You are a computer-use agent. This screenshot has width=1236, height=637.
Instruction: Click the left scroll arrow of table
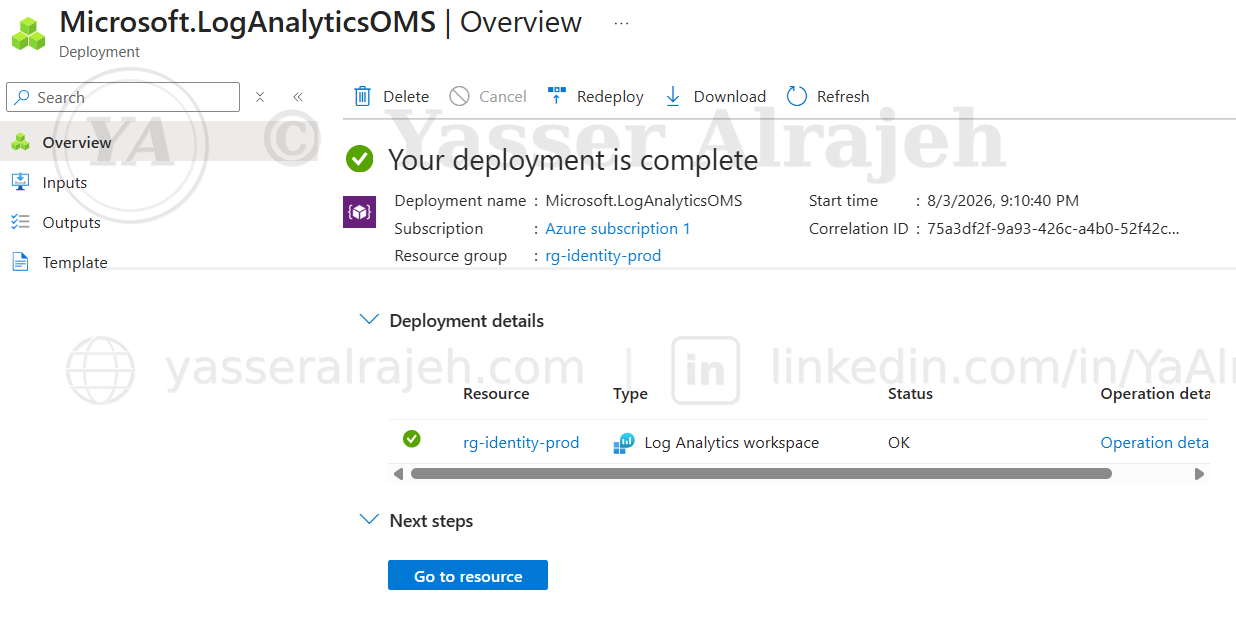click(x=398, y=474)
